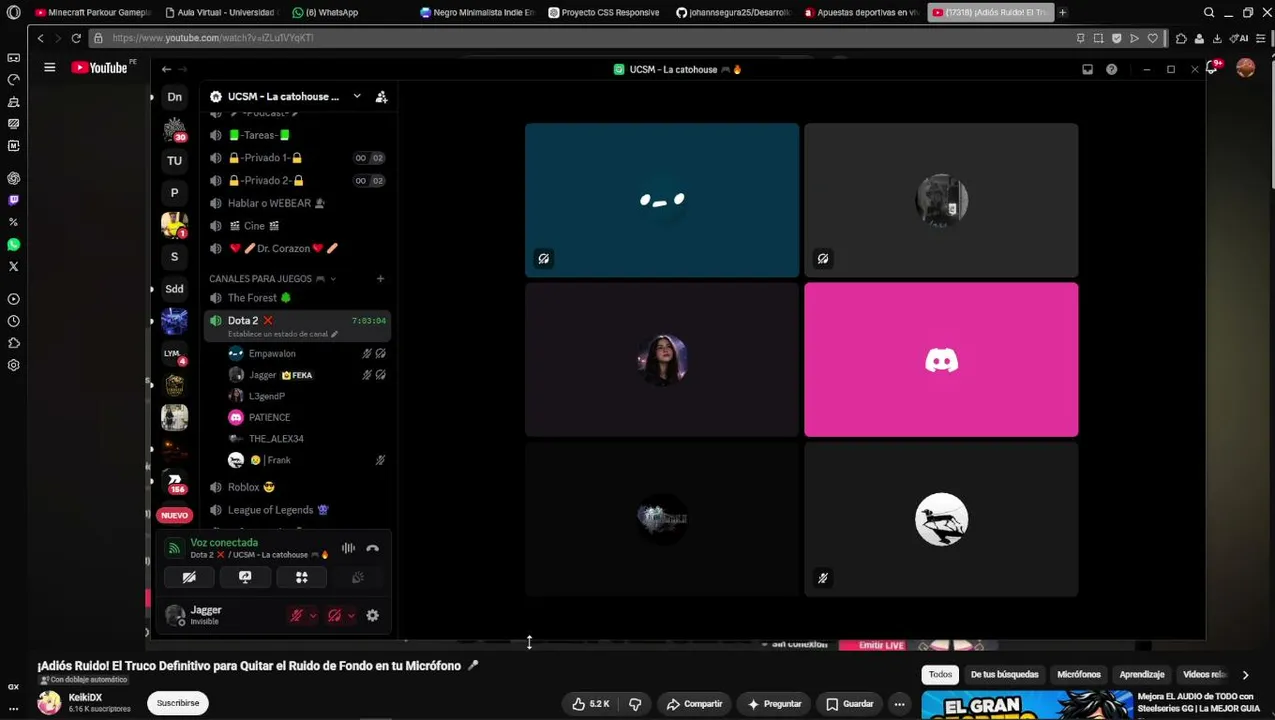This screenshot has width=1275, height=720.
Task: Click Compartir share button
Action: click(x=695, y=704)
